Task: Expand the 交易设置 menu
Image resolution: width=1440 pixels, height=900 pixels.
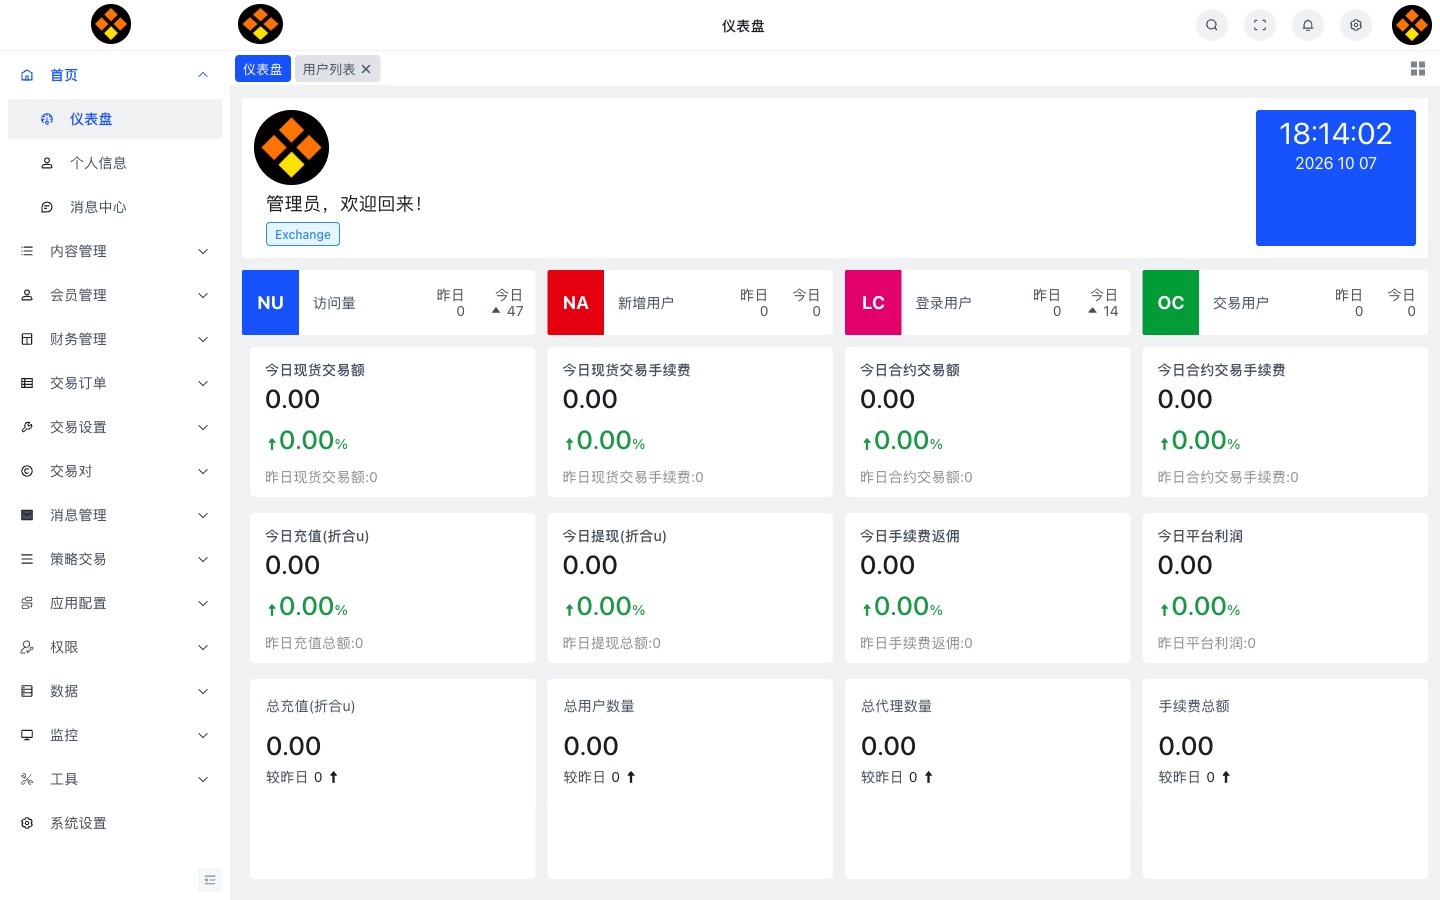Action: click(115, 427)
